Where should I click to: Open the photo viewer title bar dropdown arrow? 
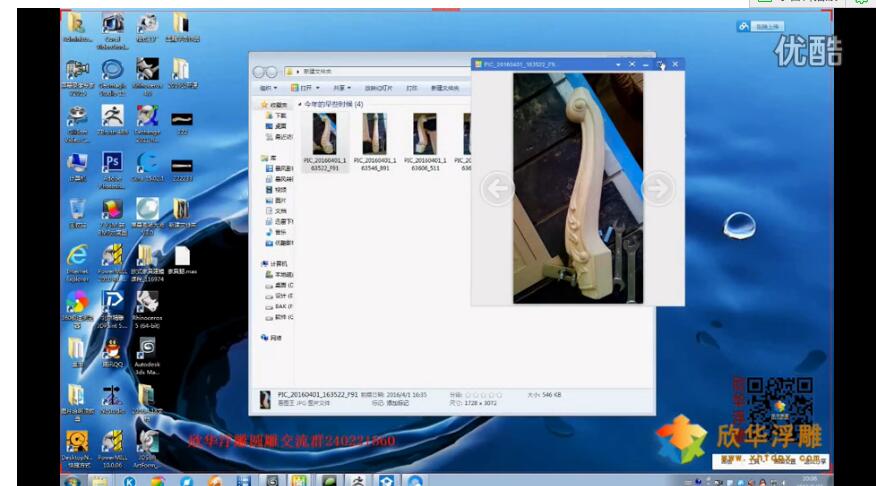618,65
